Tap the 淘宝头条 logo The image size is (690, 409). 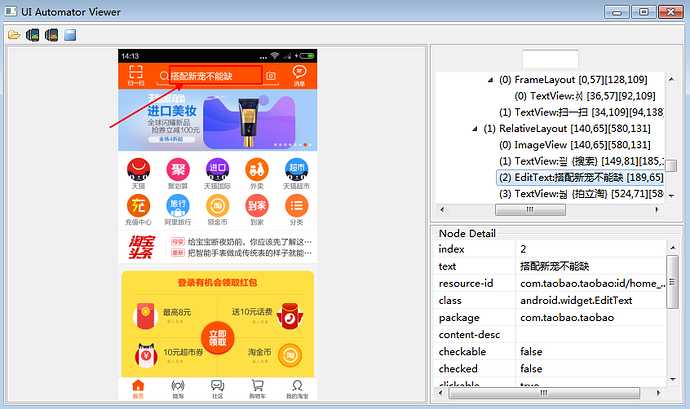[x=141, y=247]
